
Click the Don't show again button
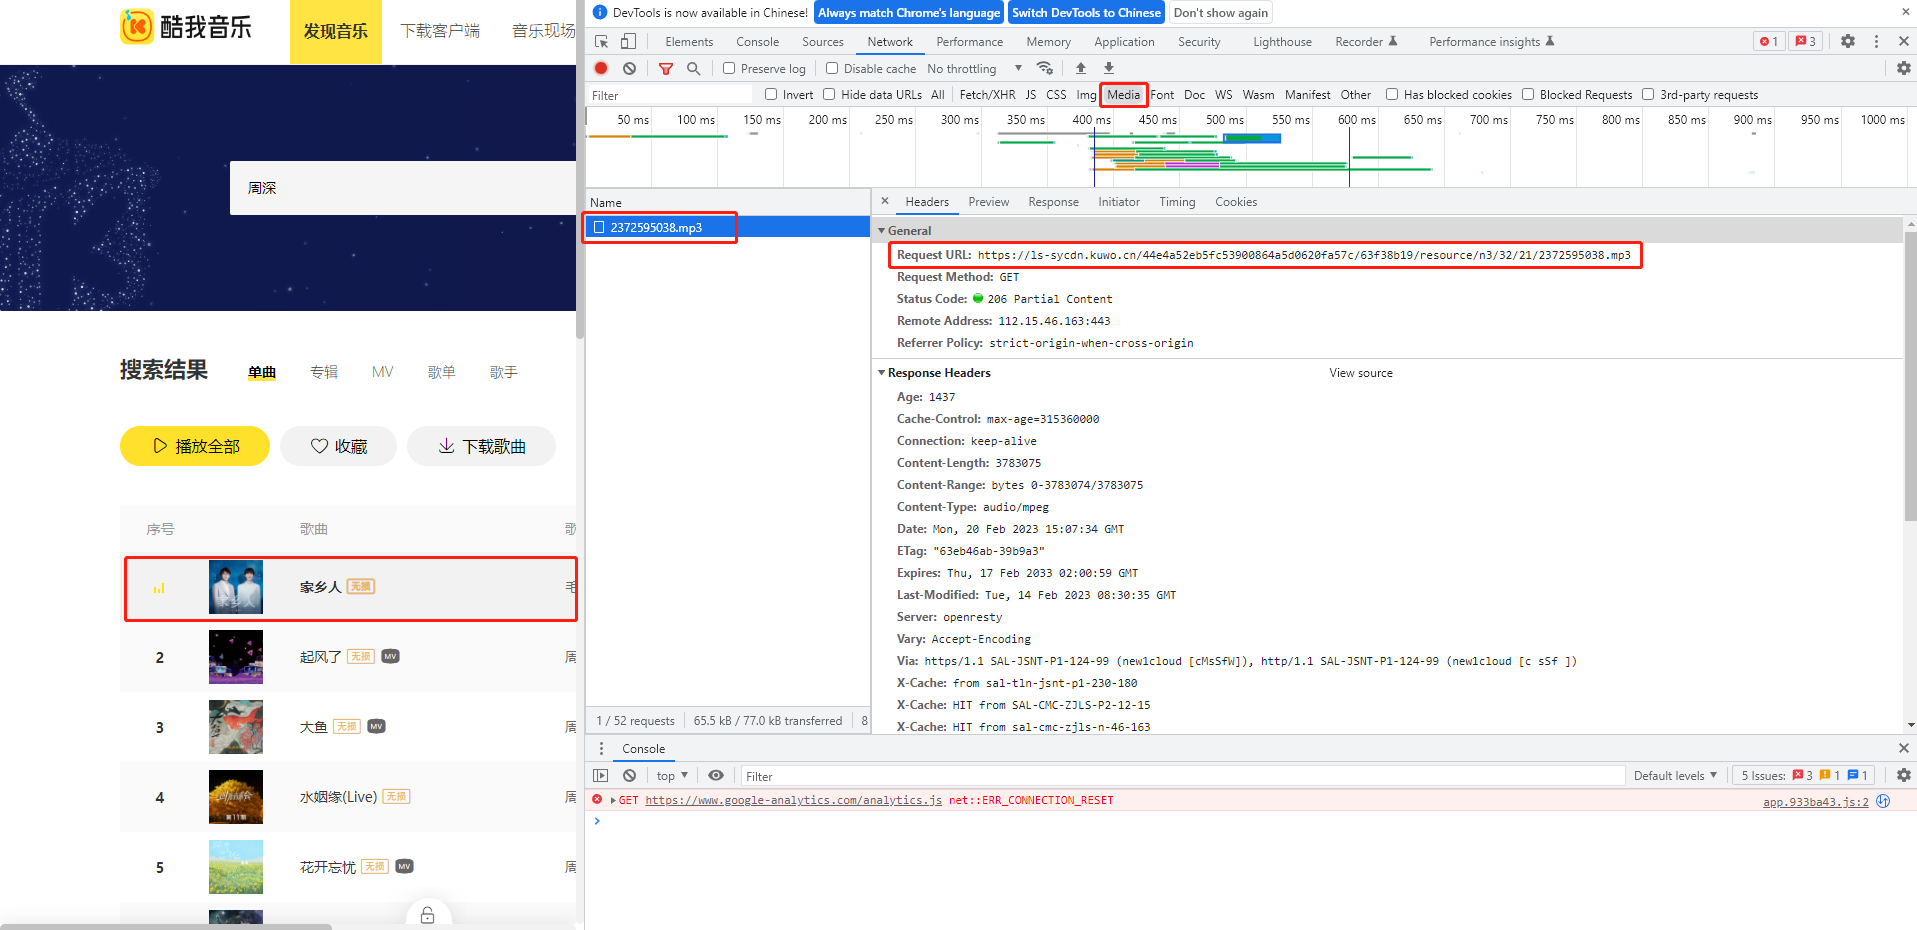click(1220, 12)
